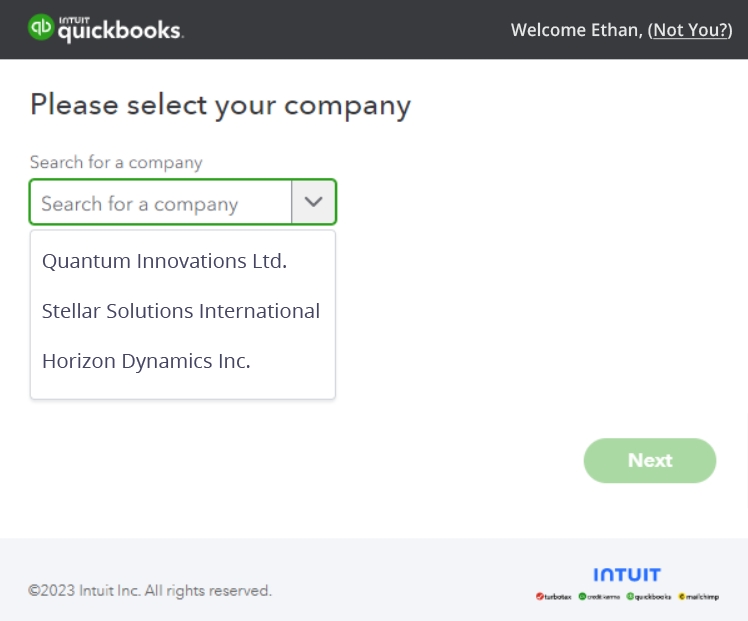748x621 pixels.
Task: Click the blue Intuit logo in footer
Action: (627, 575)
